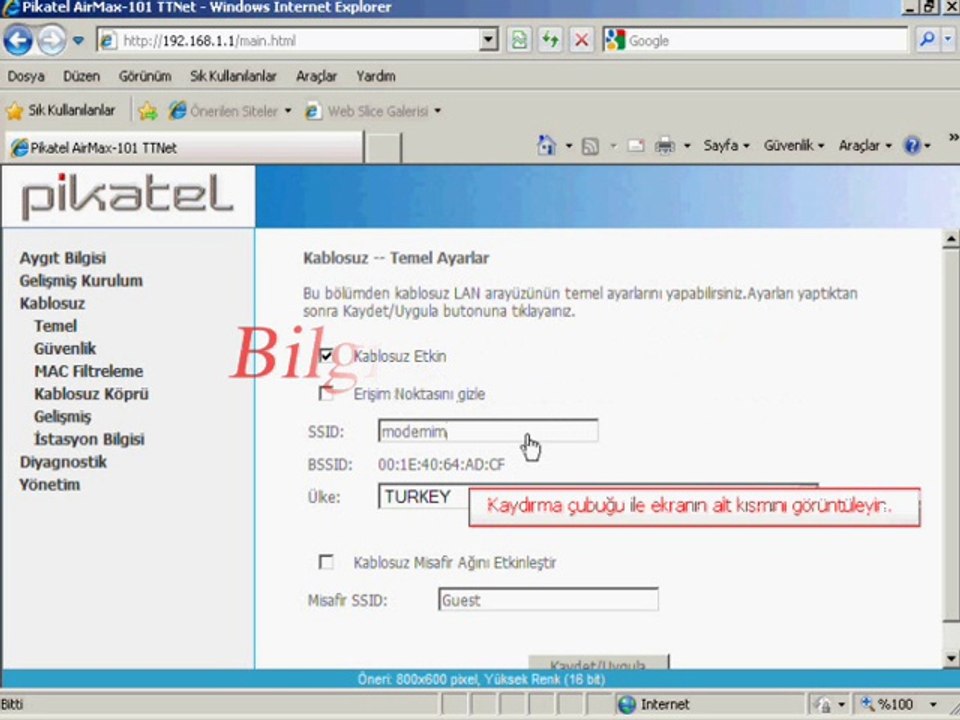Open the Gelişmiş wireless submenu item
Screen dimensions: 960x720
tap(62, 416)
